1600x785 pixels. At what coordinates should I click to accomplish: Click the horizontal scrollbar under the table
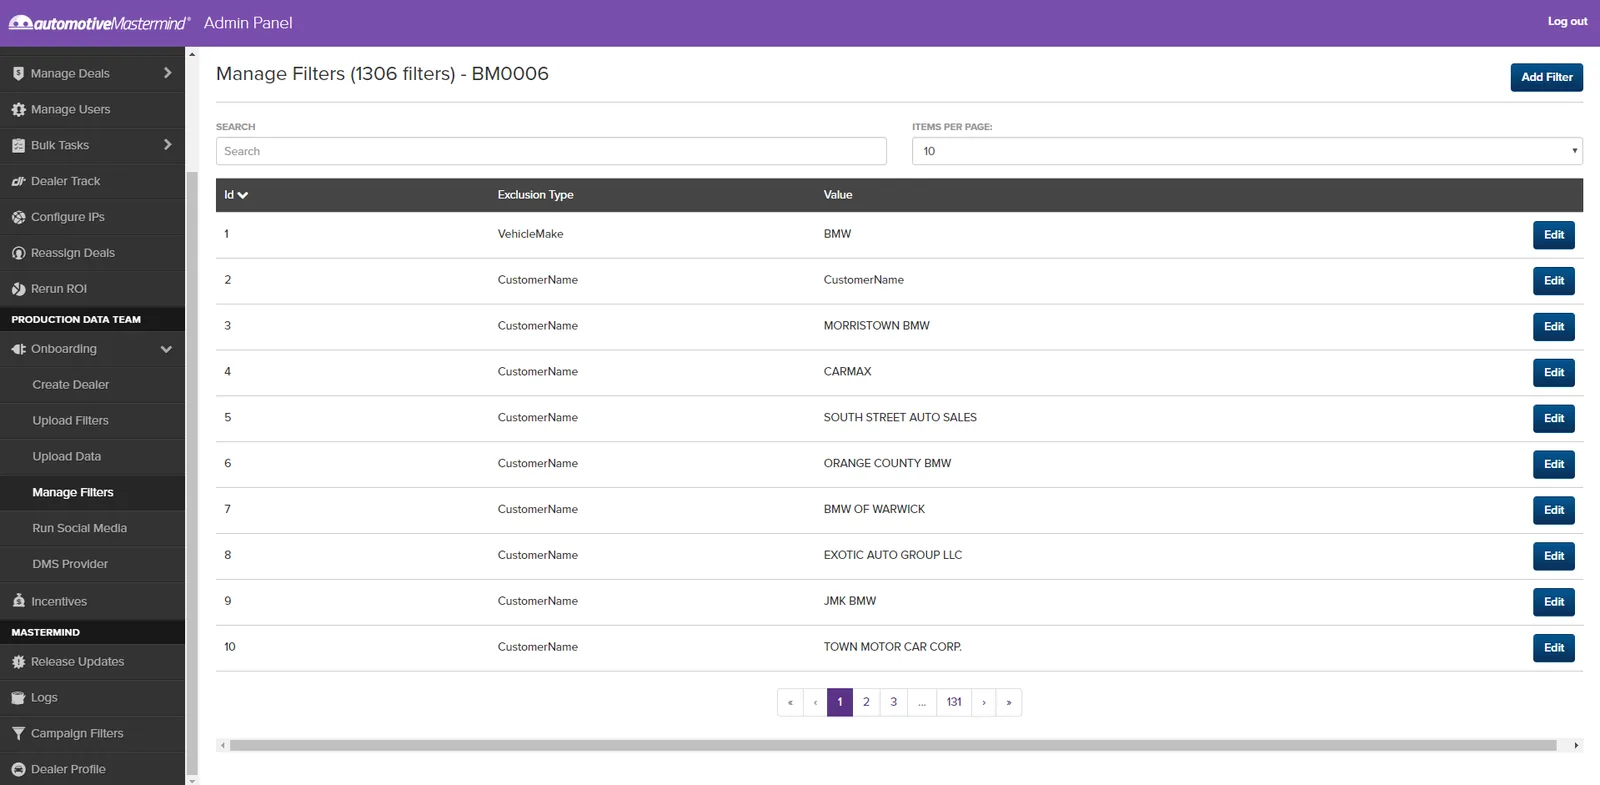click(893, 745)
